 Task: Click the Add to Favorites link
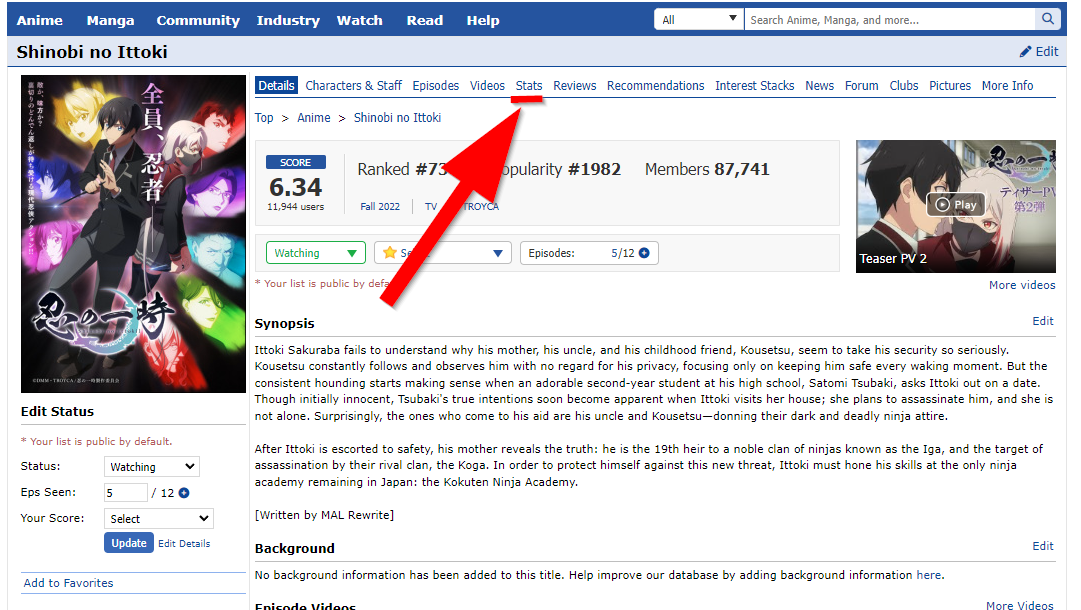click(68, 583)
